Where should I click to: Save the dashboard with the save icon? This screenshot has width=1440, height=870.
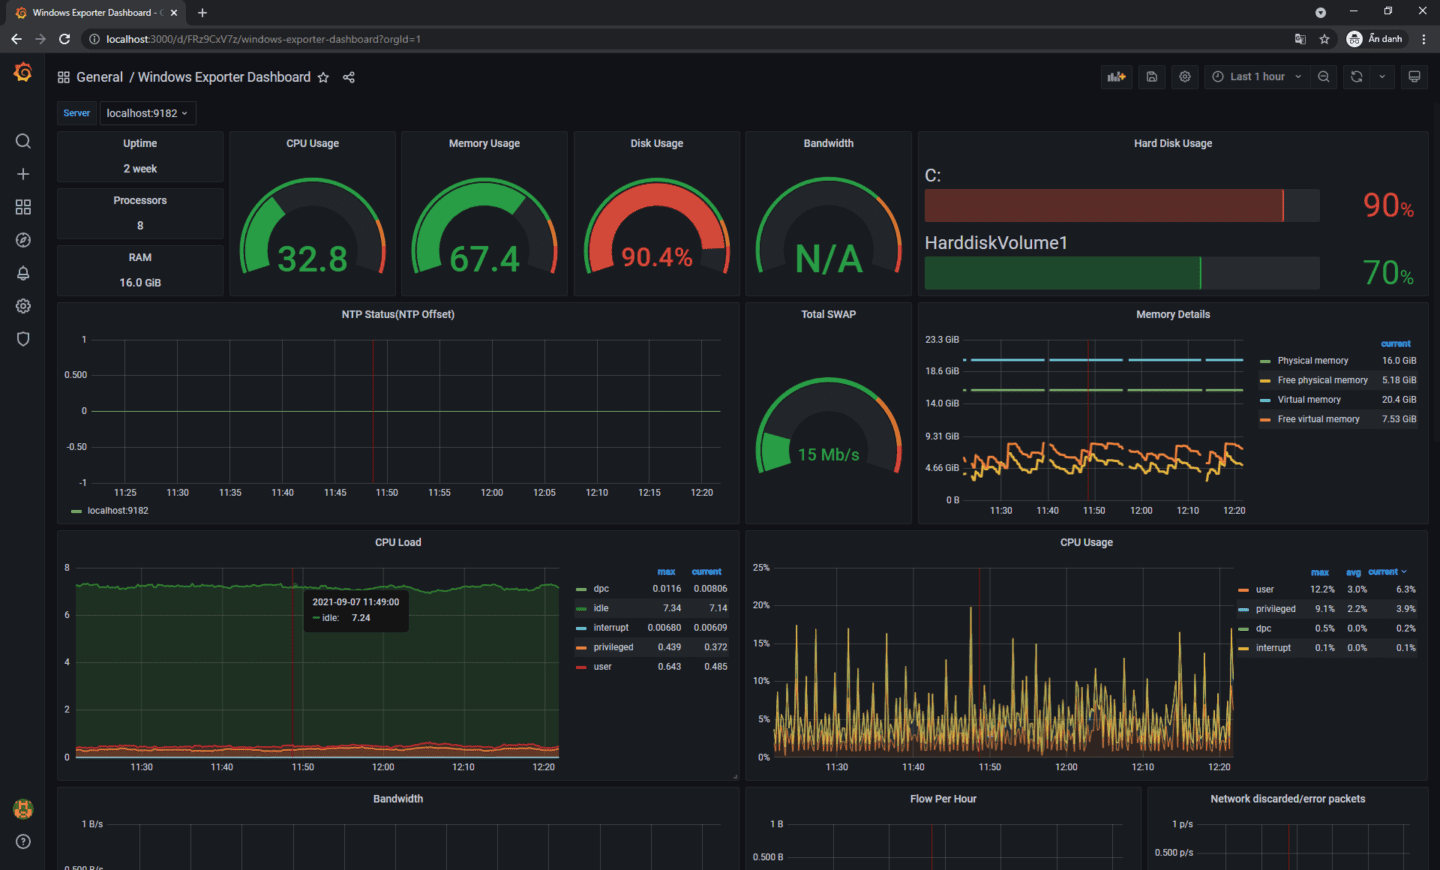[1151, 76]
